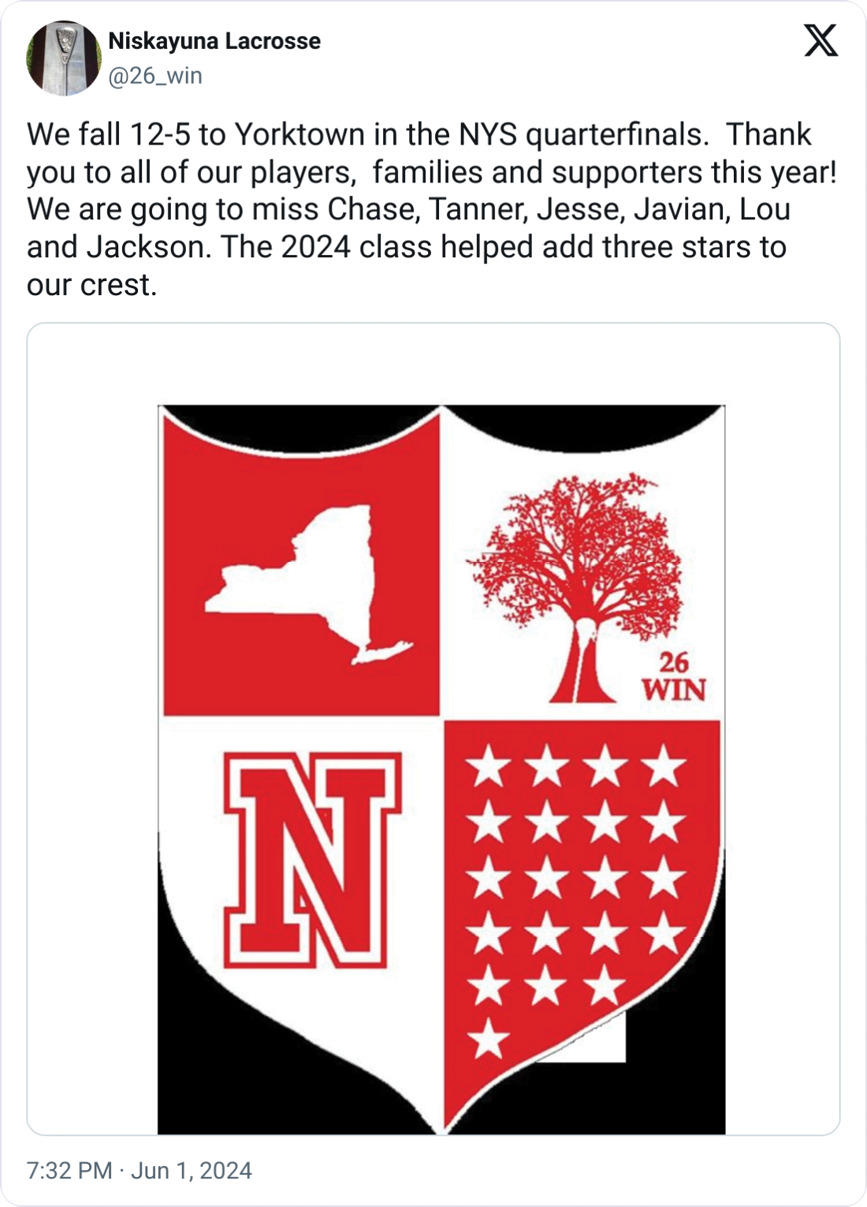Open the @26_win handle link

(154, 76)
